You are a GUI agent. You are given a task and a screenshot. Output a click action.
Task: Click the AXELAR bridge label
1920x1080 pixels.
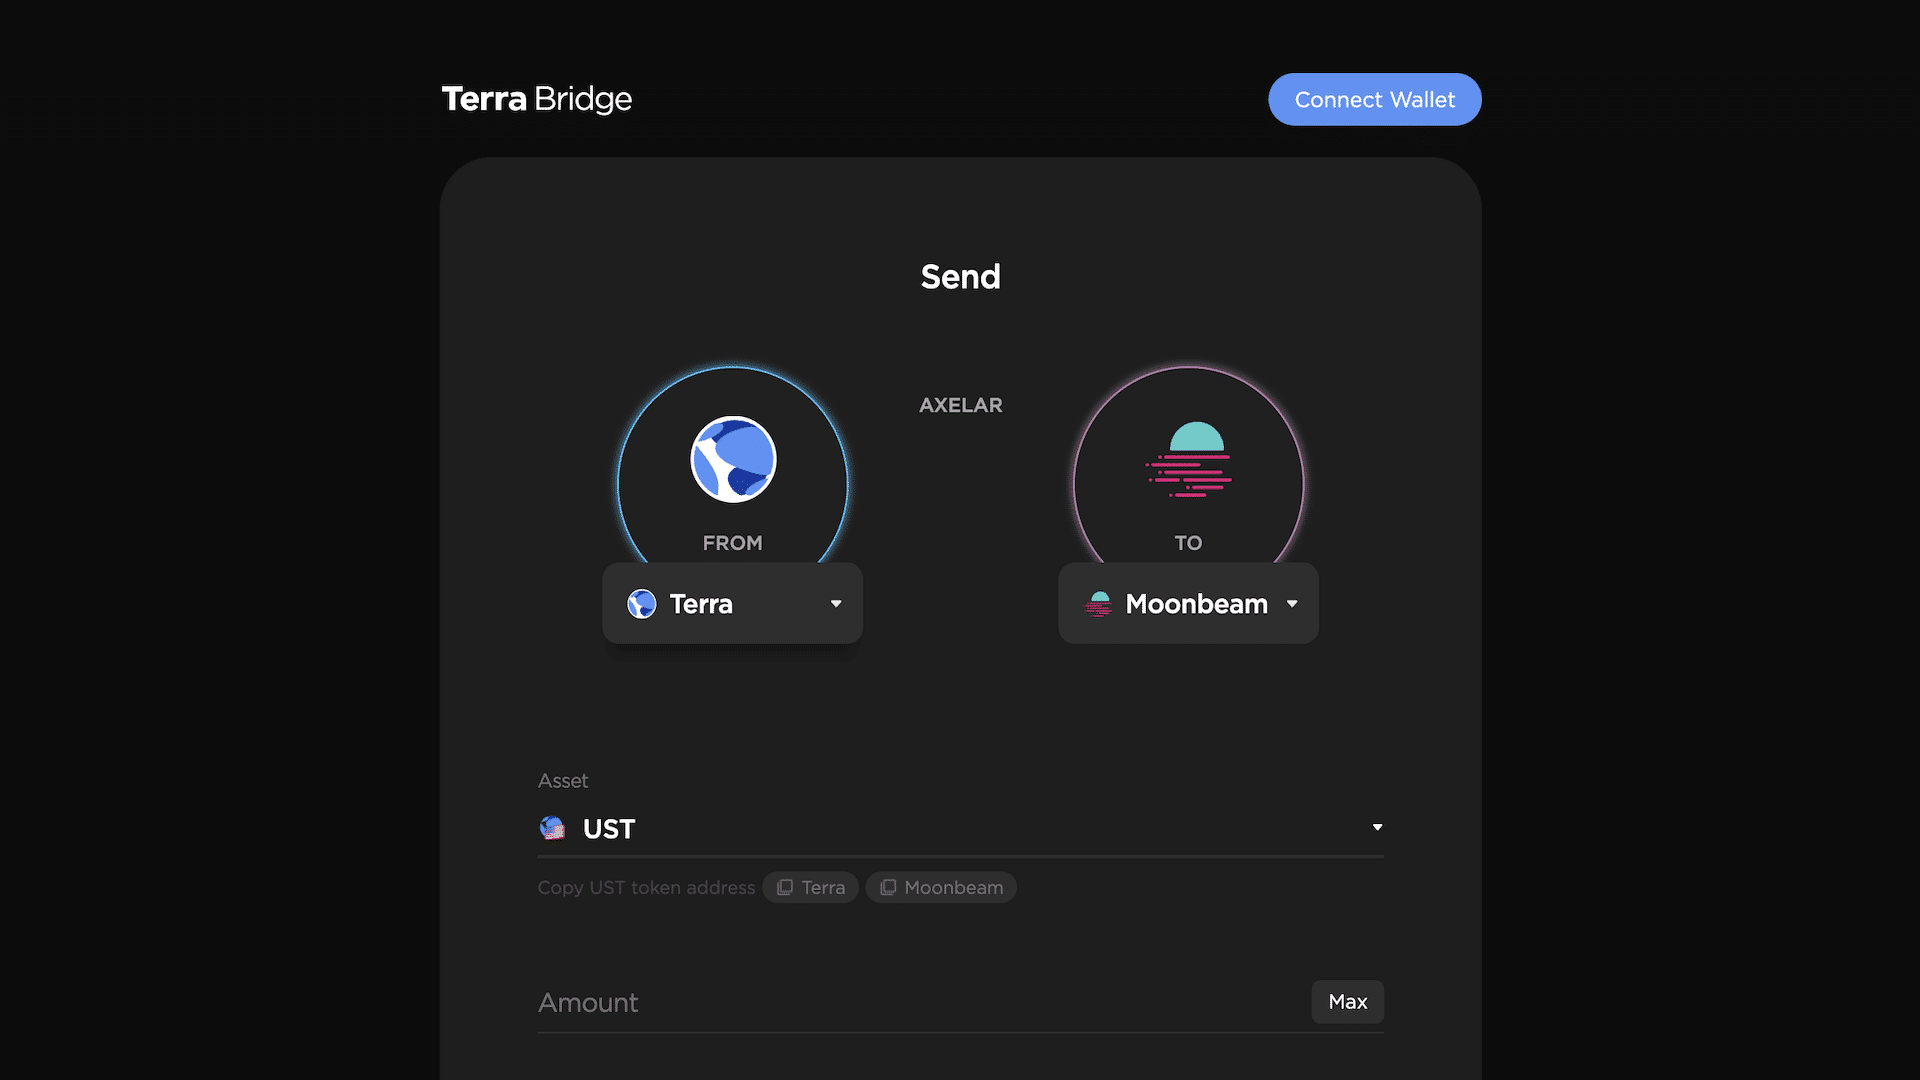coord(961,405)
